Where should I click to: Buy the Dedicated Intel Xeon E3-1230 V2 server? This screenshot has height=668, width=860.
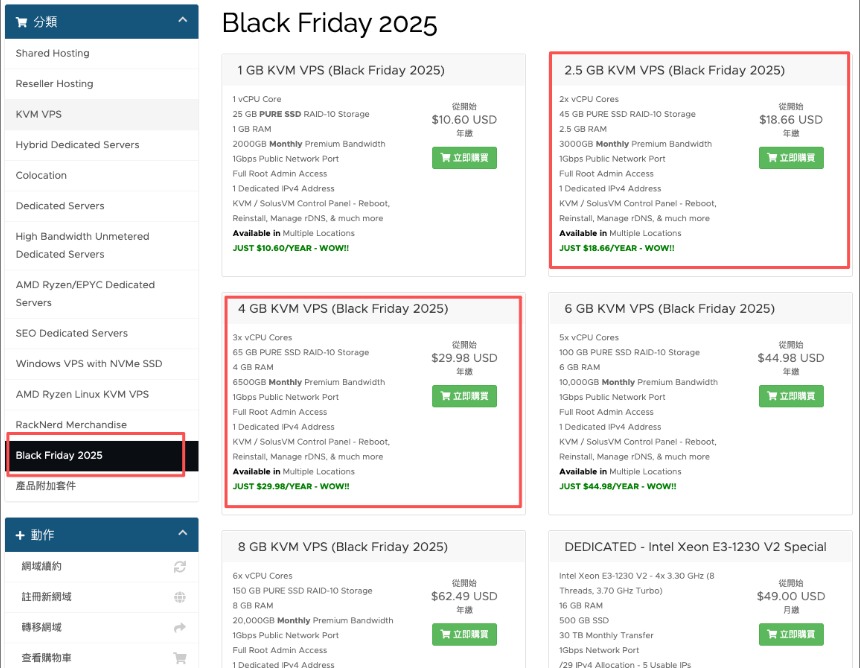click(791, 634)
